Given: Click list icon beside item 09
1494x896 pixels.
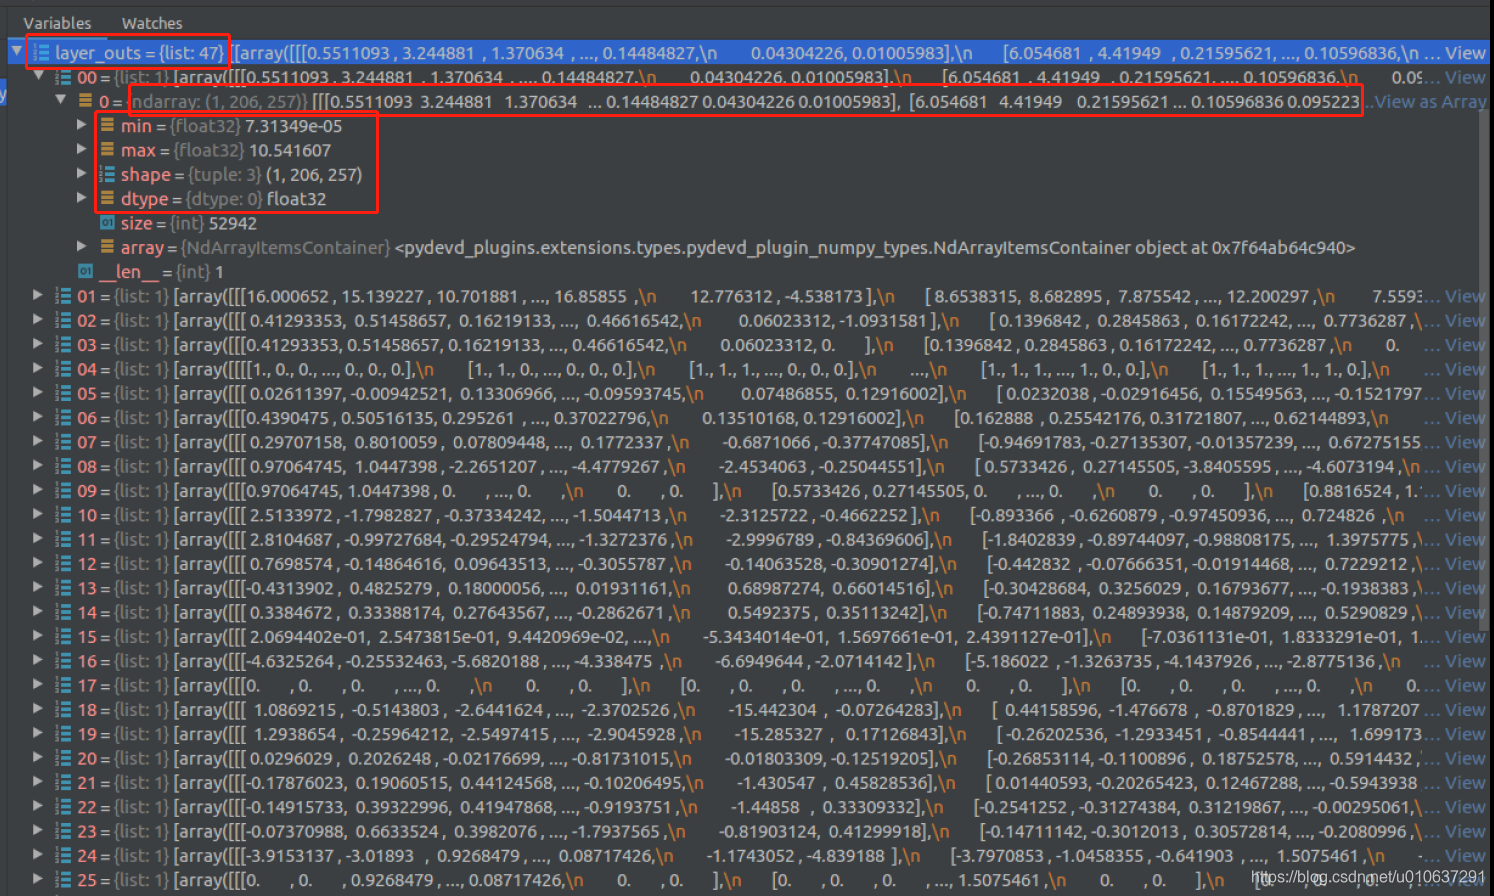Looking at the screenshot, I should pos(63,491).
